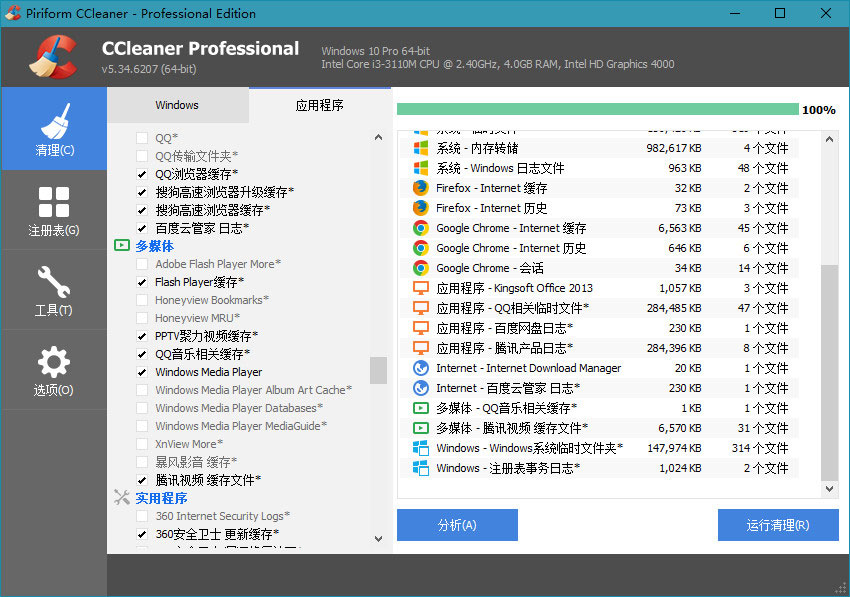This screenshot has height=597, width=850.
Task: Click the 分析(A) analyze button
Action: tap(457, 525)
